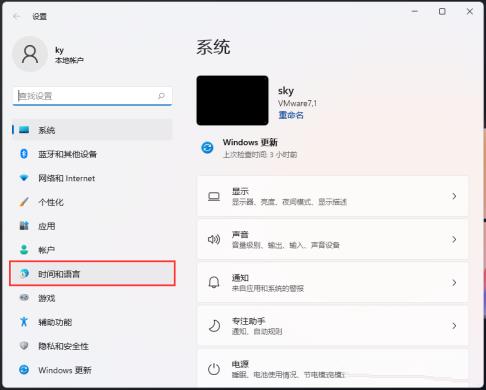Click the 重命名 link
486x390 pixels.
tap(291, 115)
